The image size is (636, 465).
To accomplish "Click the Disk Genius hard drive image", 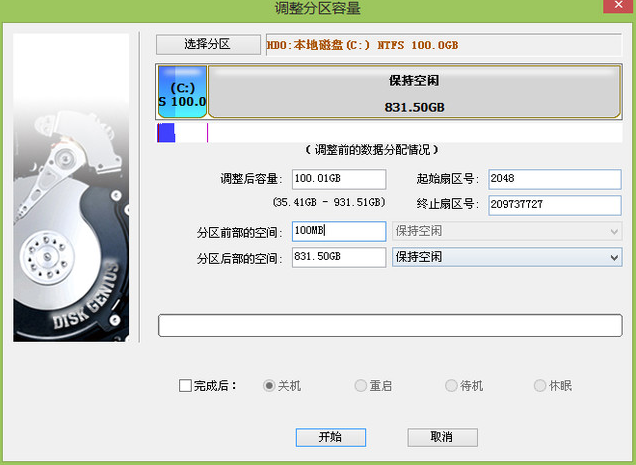I will tap(71, 187).
